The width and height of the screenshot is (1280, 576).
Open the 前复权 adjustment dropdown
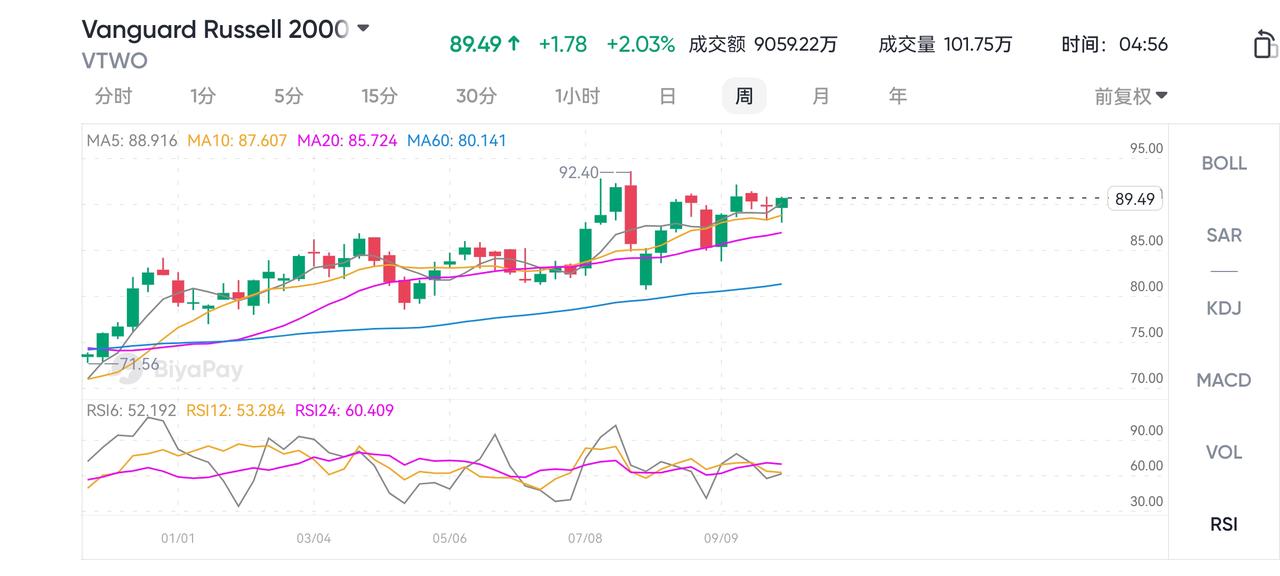[x=1131, y=96]
